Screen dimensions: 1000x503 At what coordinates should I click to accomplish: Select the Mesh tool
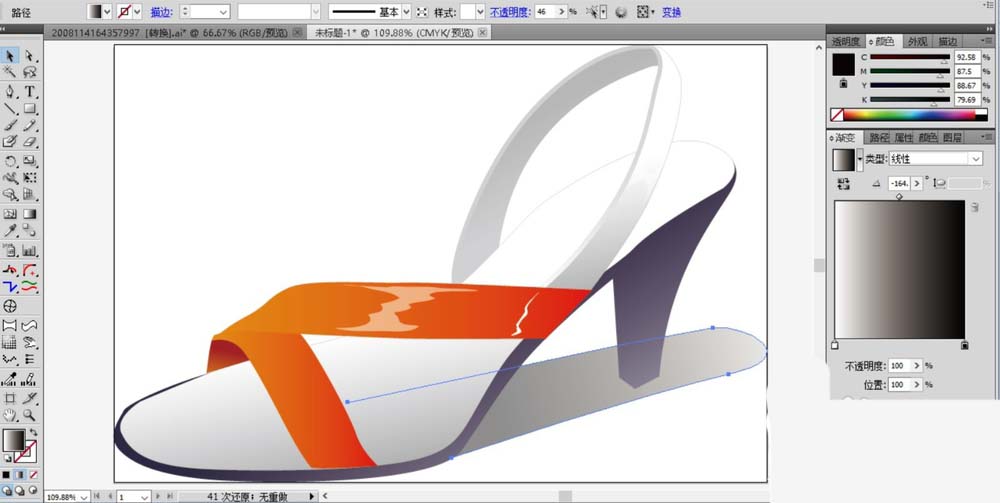10,214
